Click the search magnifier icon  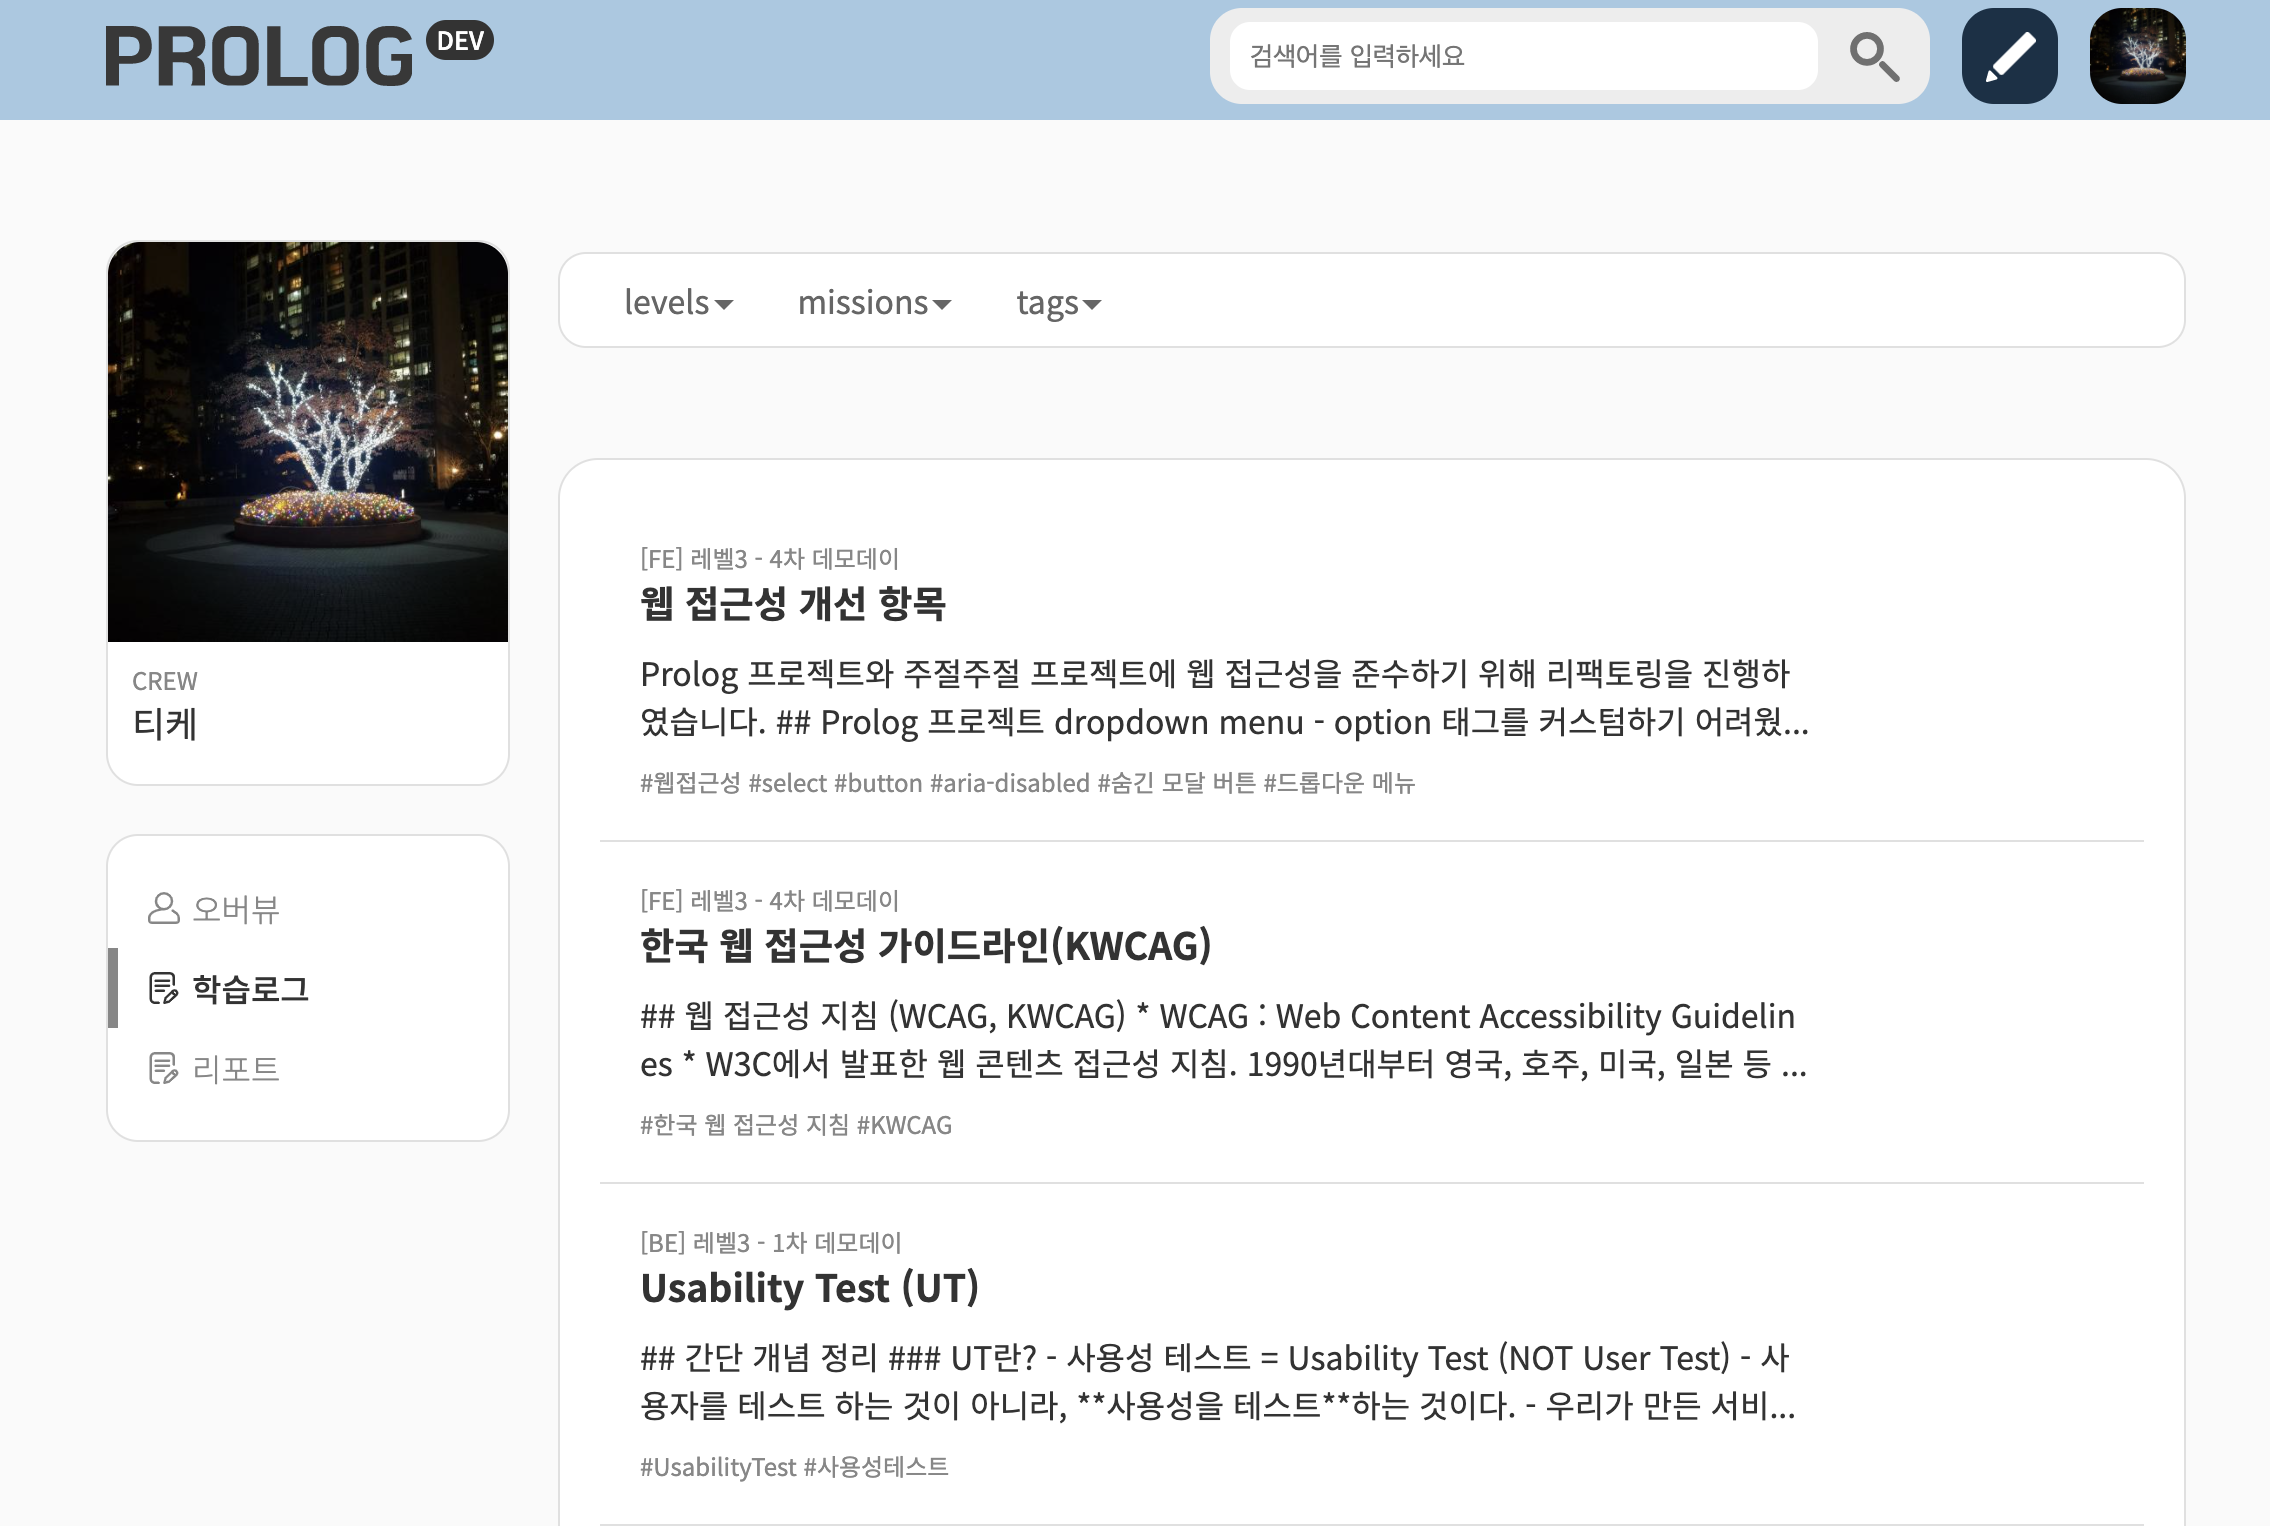tap(1875, 57)
